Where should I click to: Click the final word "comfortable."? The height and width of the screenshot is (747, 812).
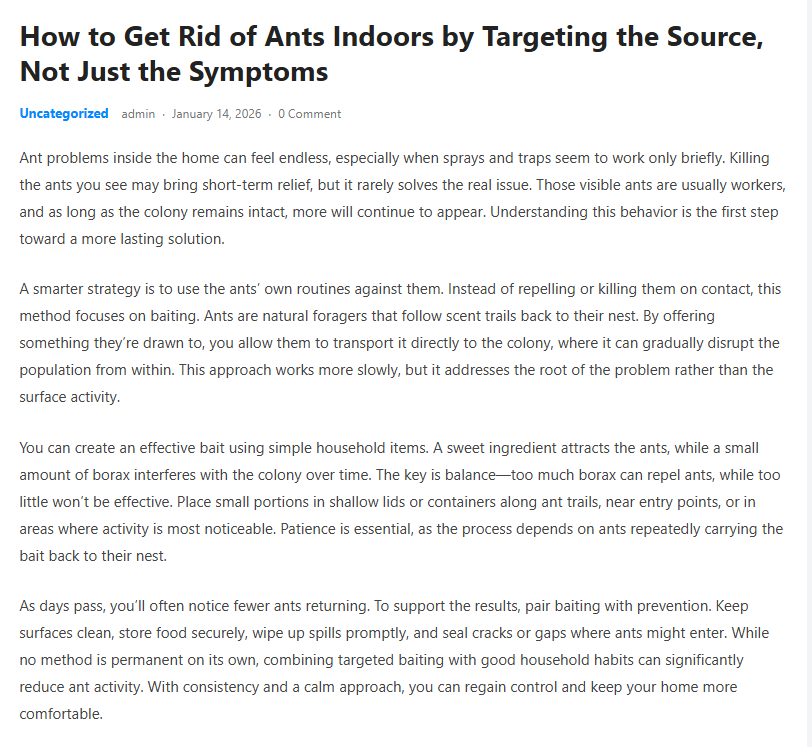(61, 715)
